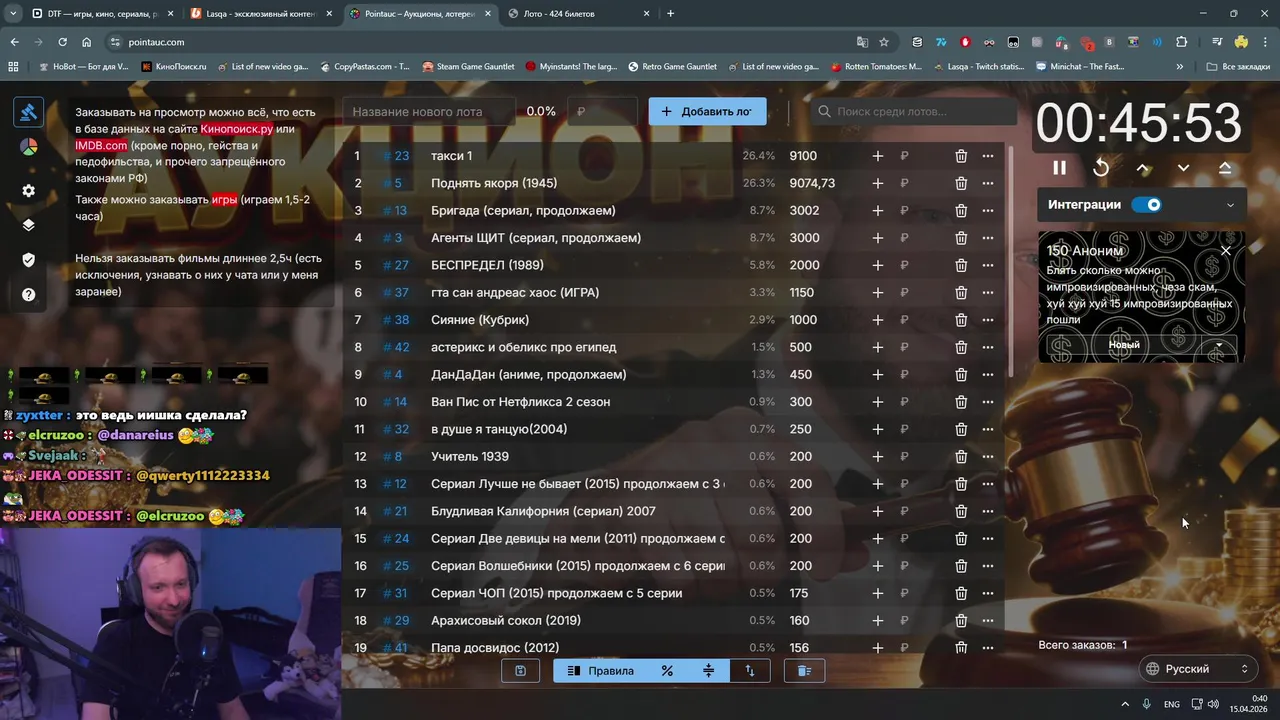1280x720 pixels.
Task: Click the Добавить лот button
Action: pos(707,111)
